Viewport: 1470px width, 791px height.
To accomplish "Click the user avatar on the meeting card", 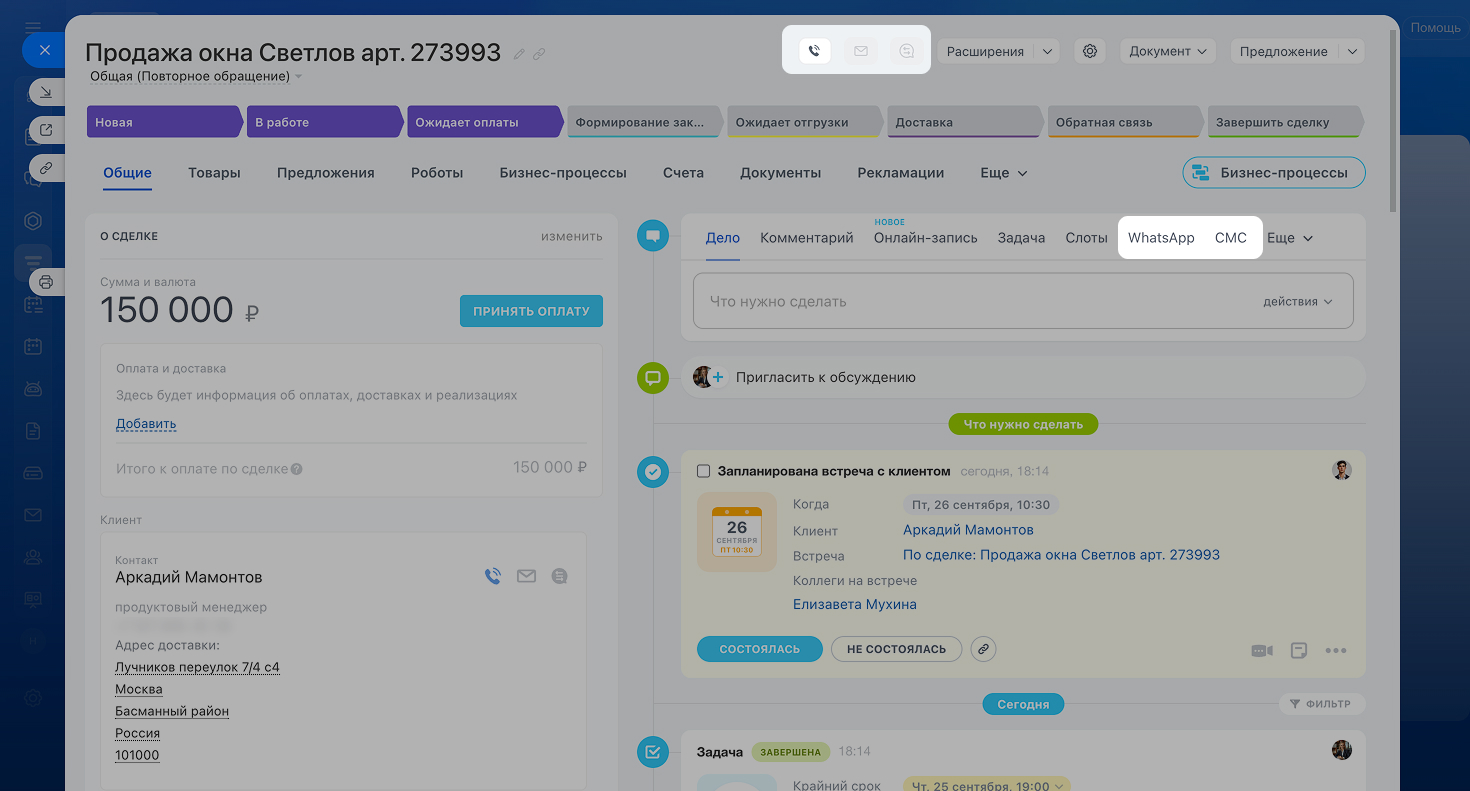I will click(1342, 470).
